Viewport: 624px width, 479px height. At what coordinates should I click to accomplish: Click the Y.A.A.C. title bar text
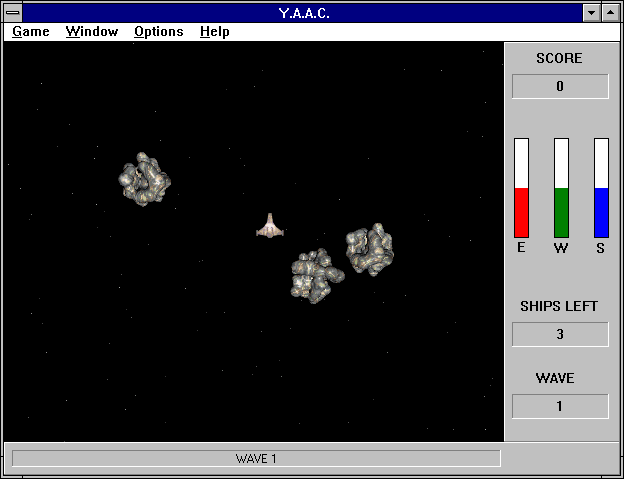[x=304, y=14]
